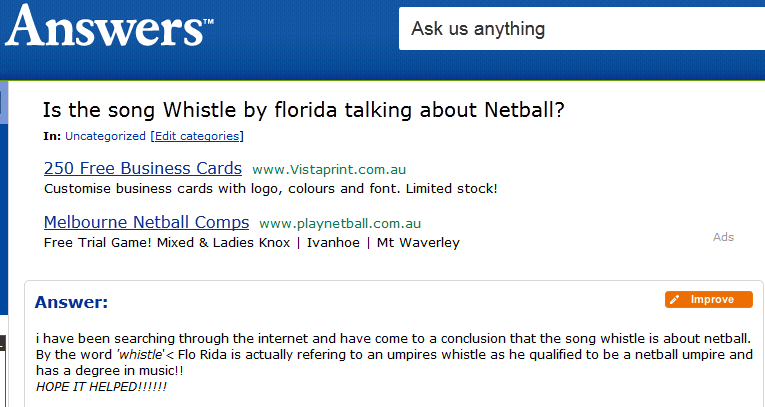
Task: Open the Uncategorized category link
Action: point(105,136)
